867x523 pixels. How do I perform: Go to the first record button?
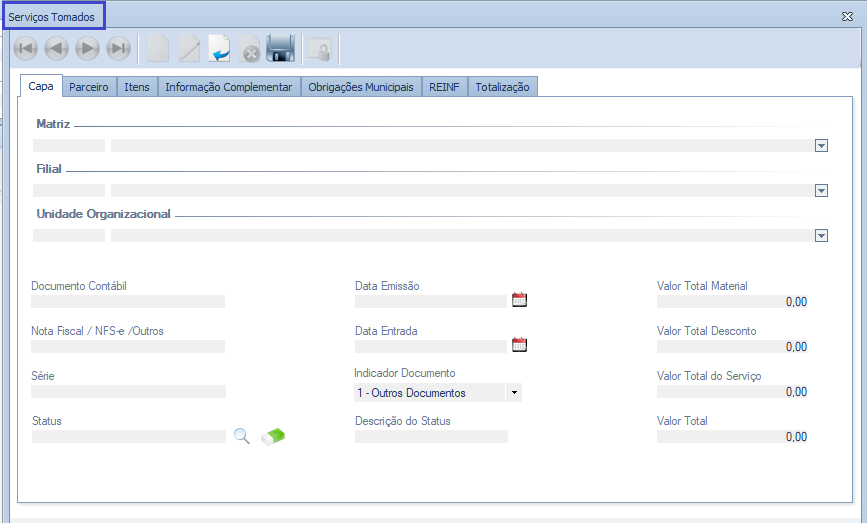(26, 48)
